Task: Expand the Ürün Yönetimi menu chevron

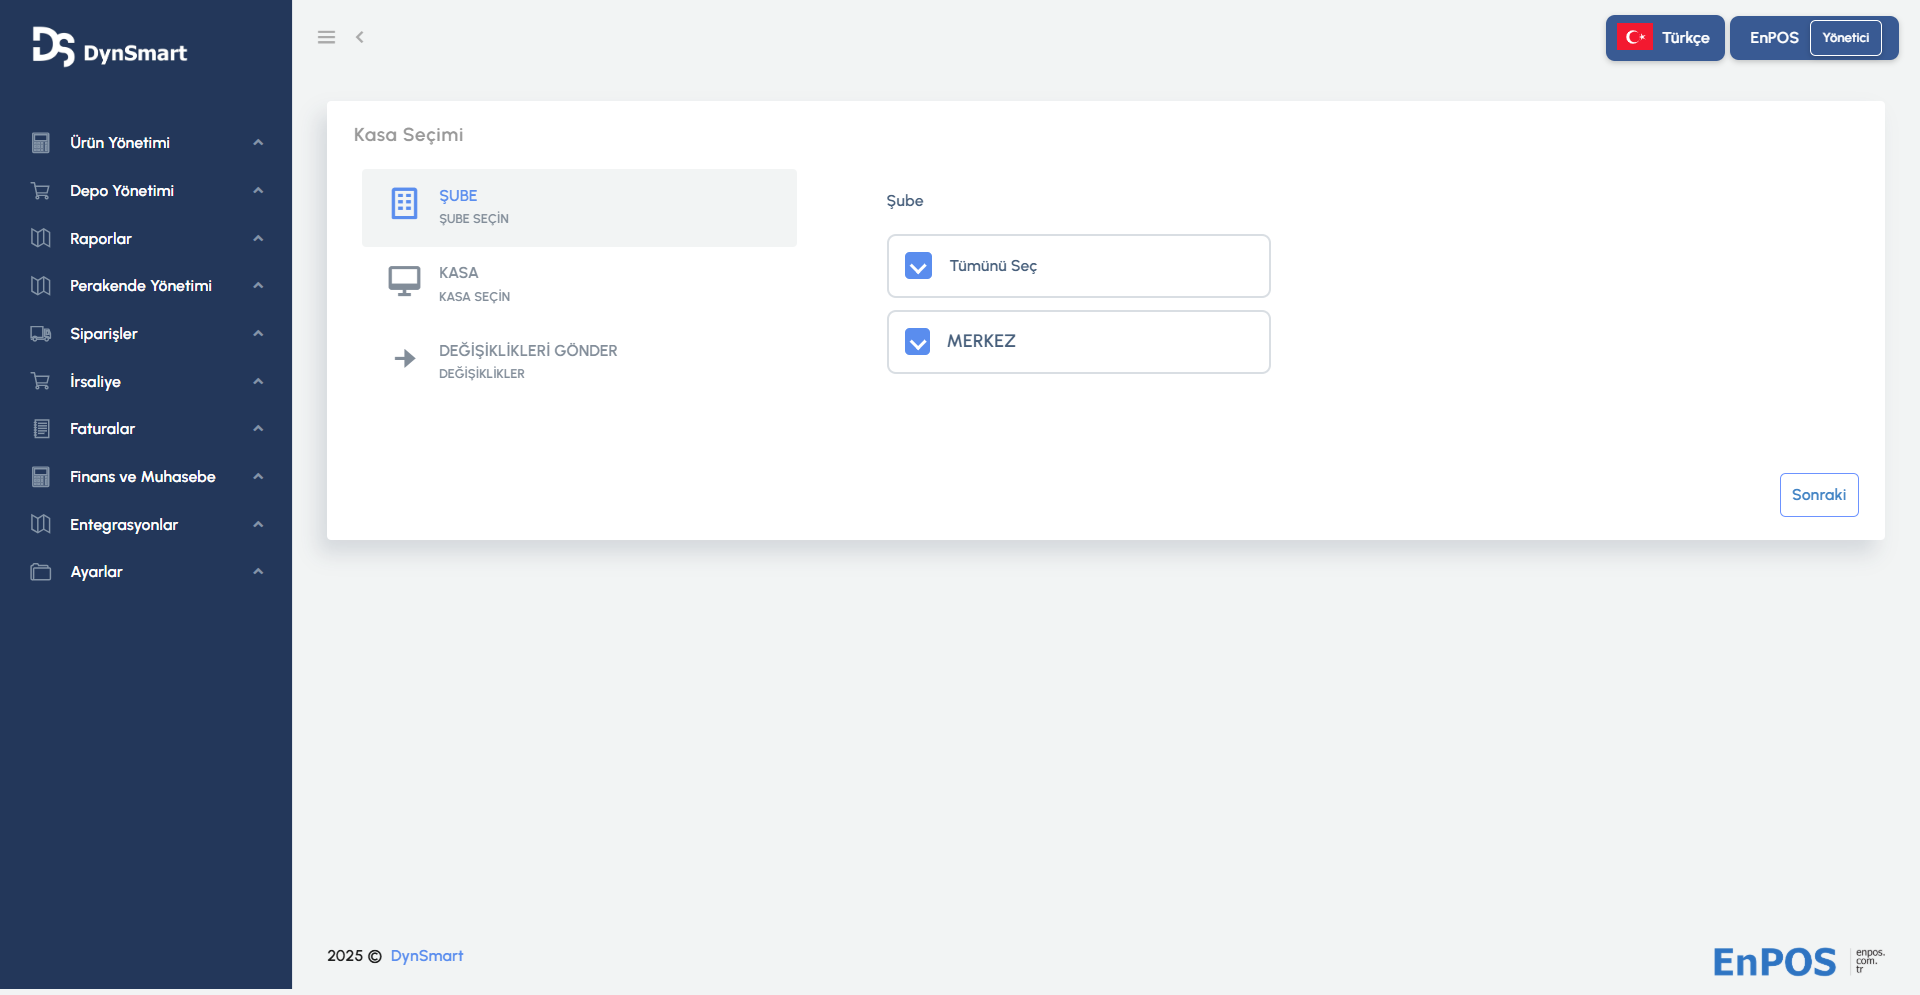Action: (x=258, y=143)
